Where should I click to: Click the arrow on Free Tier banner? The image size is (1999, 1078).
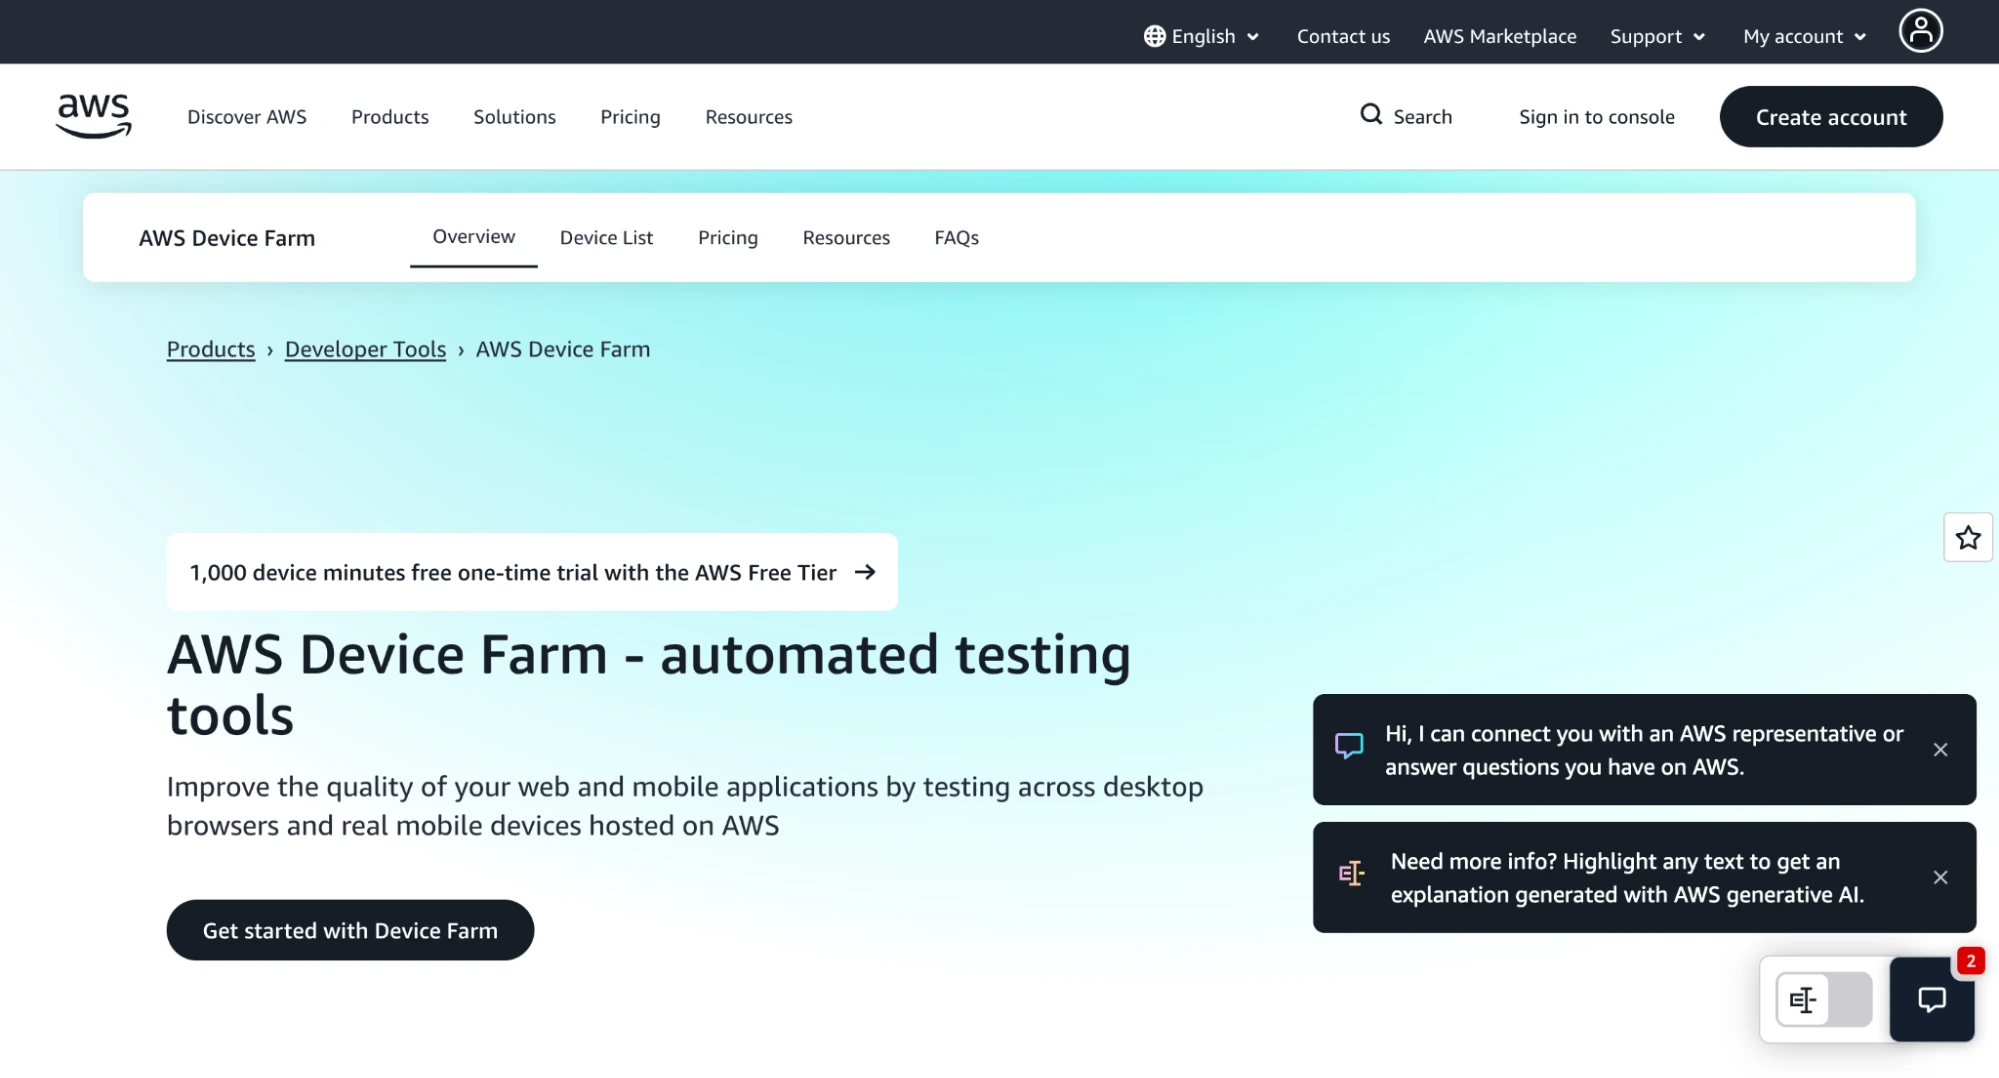(x=865, y=572)
